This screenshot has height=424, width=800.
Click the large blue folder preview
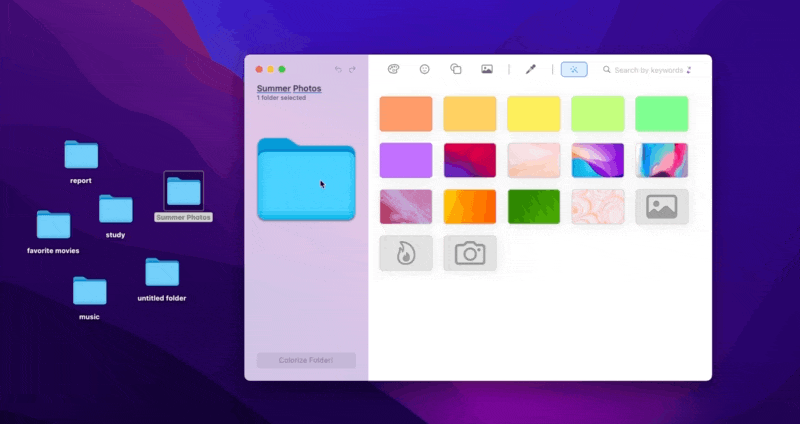click(306, 179)
